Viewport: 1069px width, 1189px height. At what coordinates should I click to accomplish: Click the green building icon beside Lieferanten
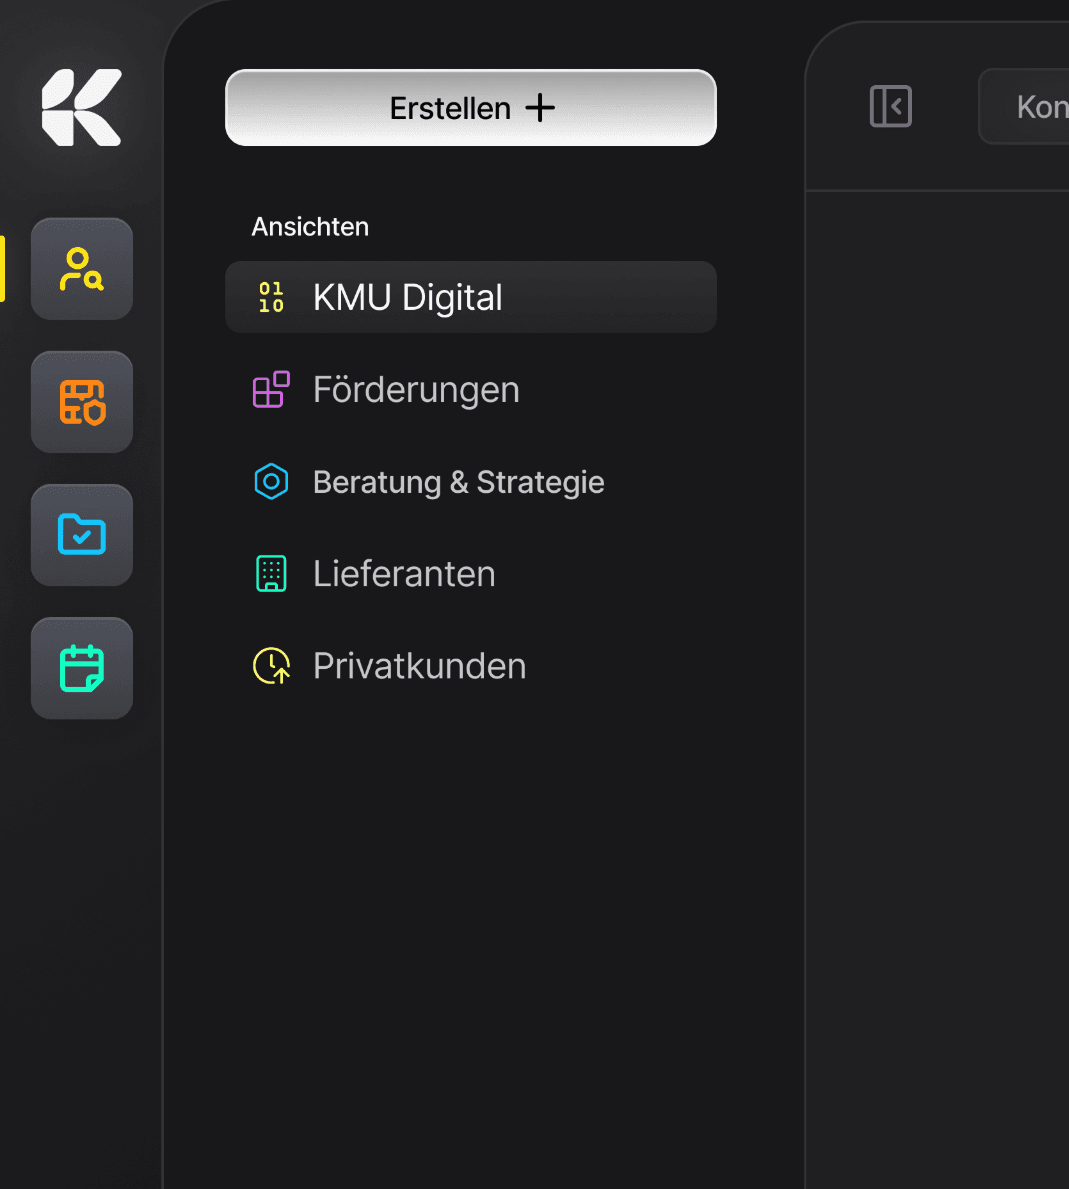click(271, 574)
